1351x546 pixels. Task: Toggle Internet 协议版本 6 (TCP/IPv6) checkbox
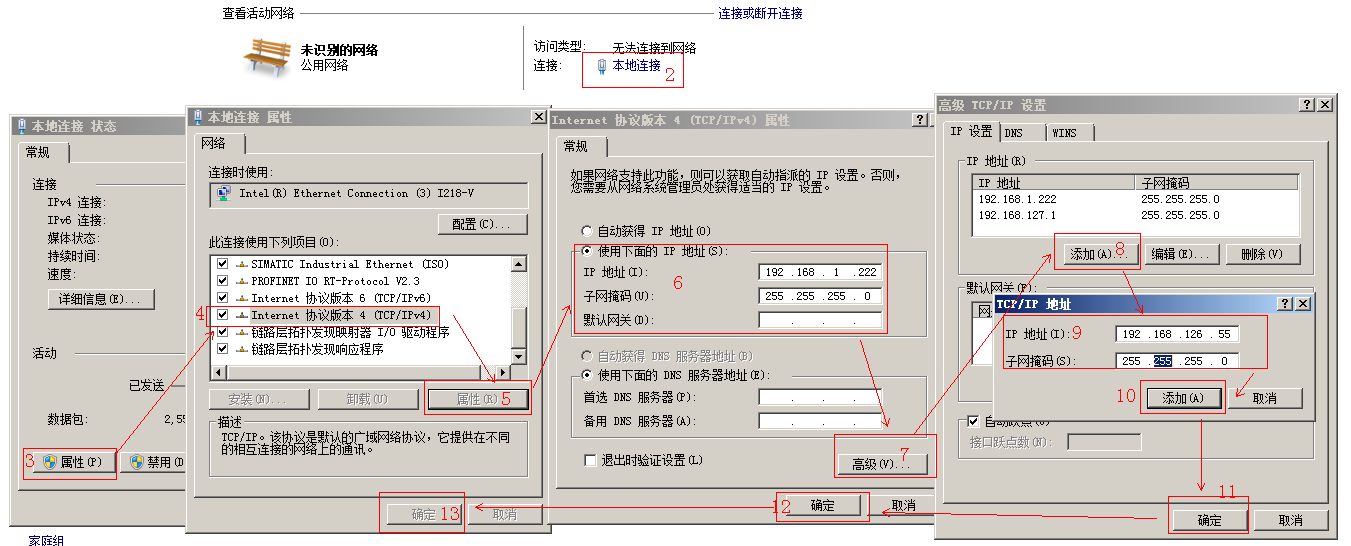click(222, 298)
